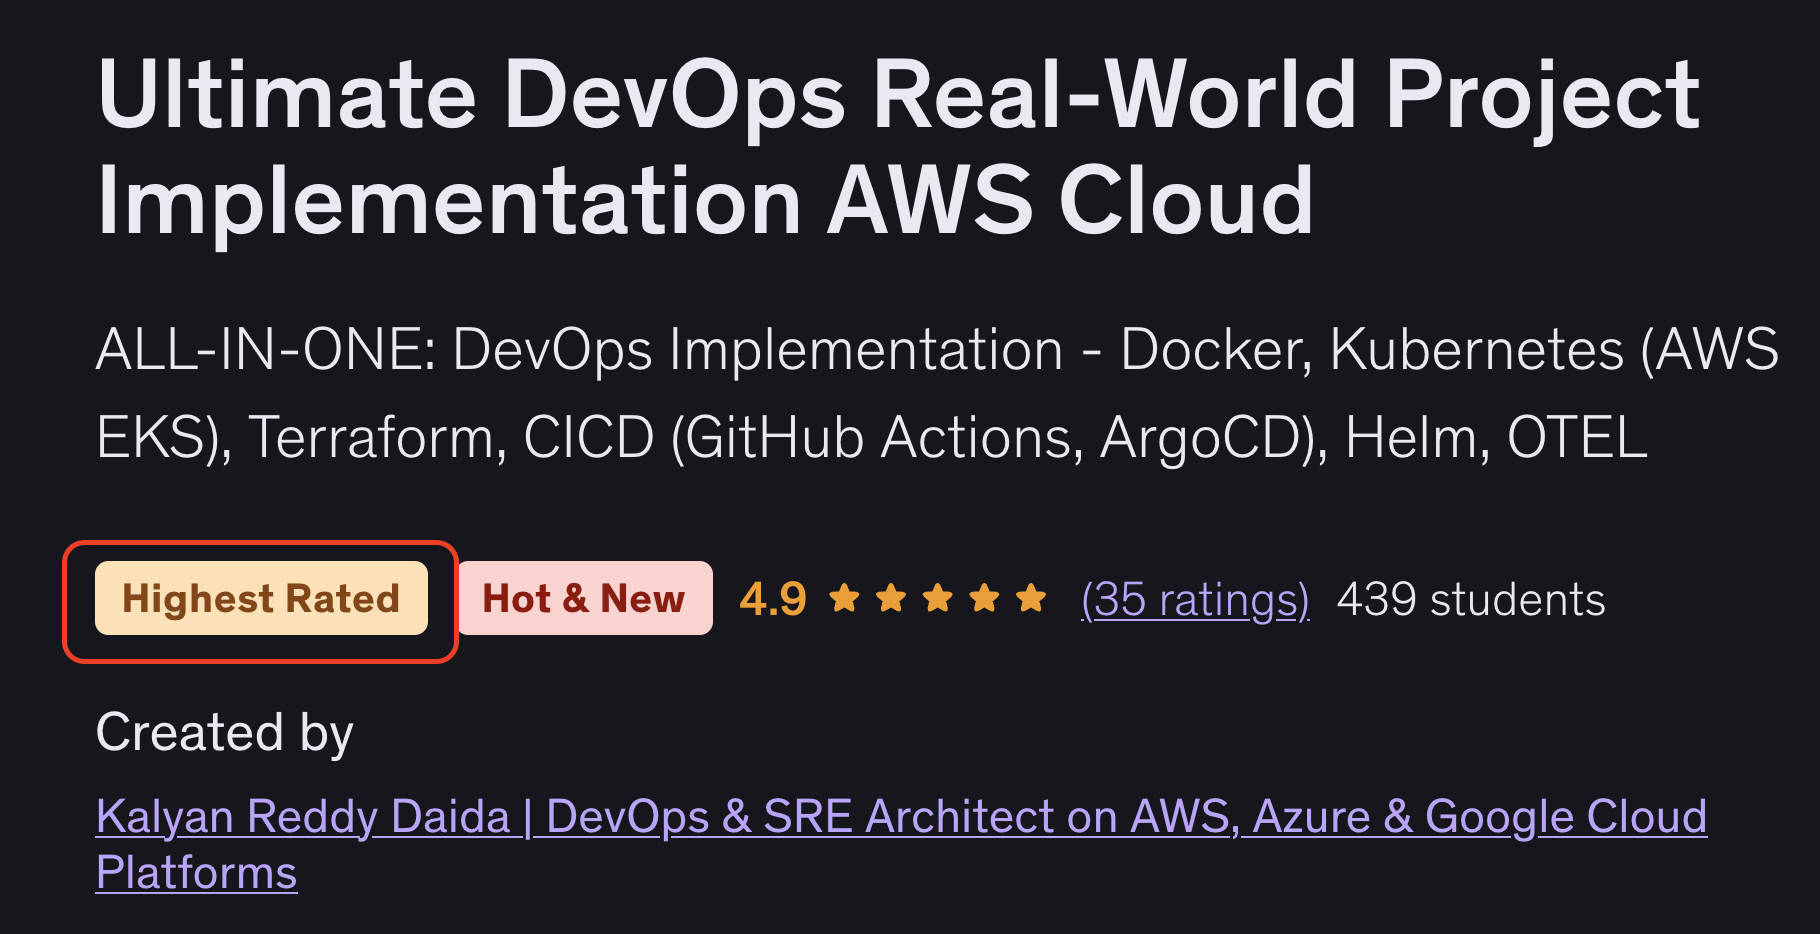Click the fourth rating star

[984, 598]
